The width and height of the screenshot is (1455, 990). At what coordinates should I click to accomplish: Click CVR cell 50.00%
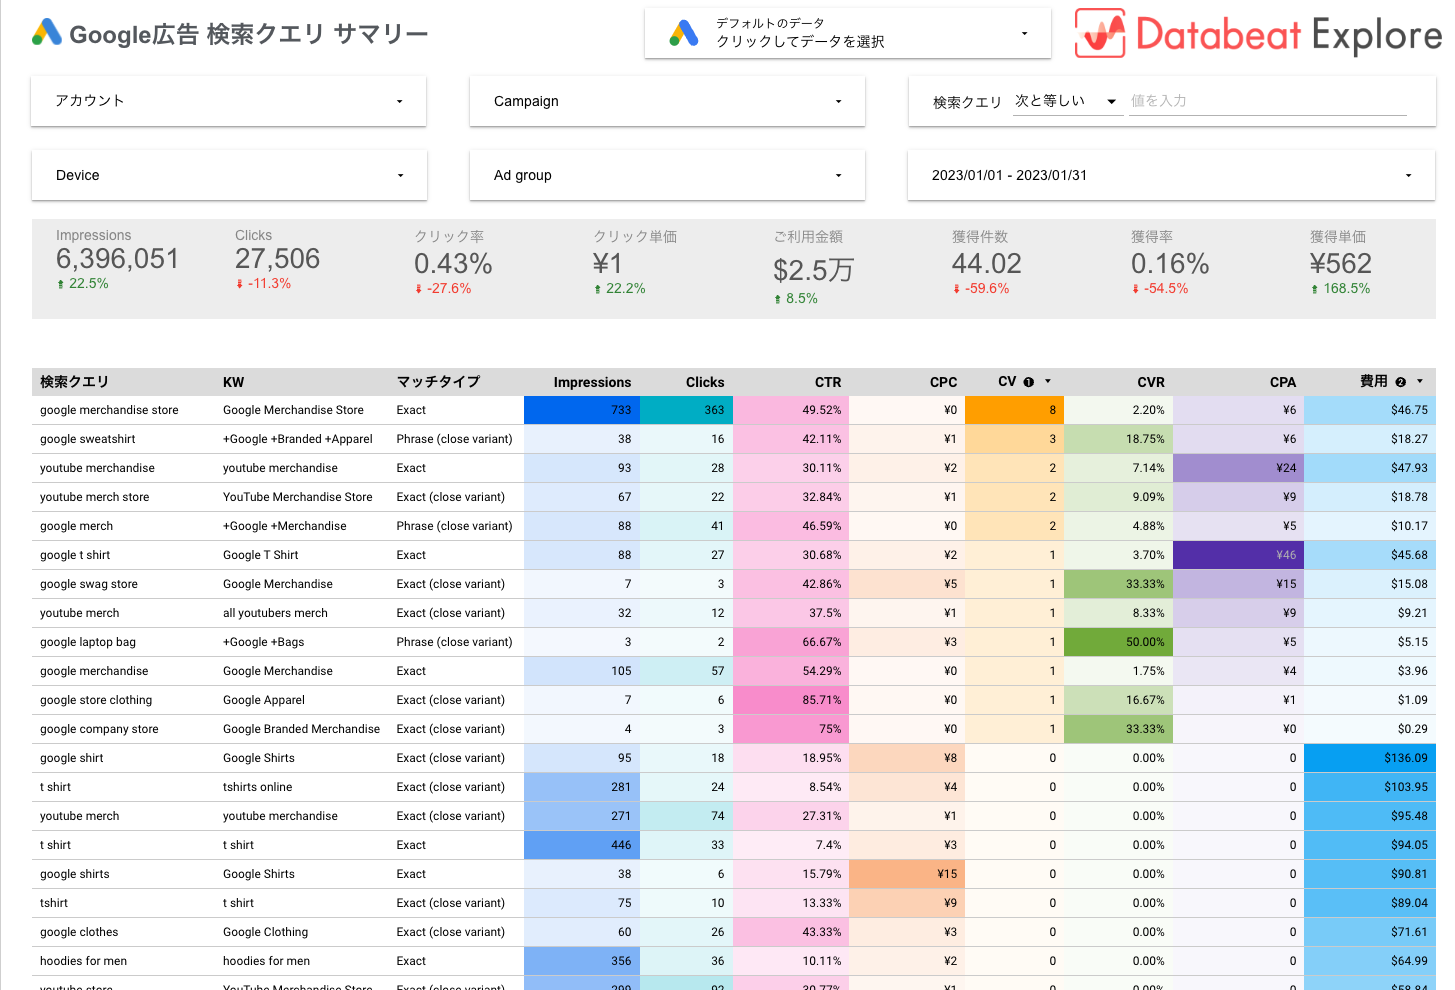click(x=1118, y=642)
